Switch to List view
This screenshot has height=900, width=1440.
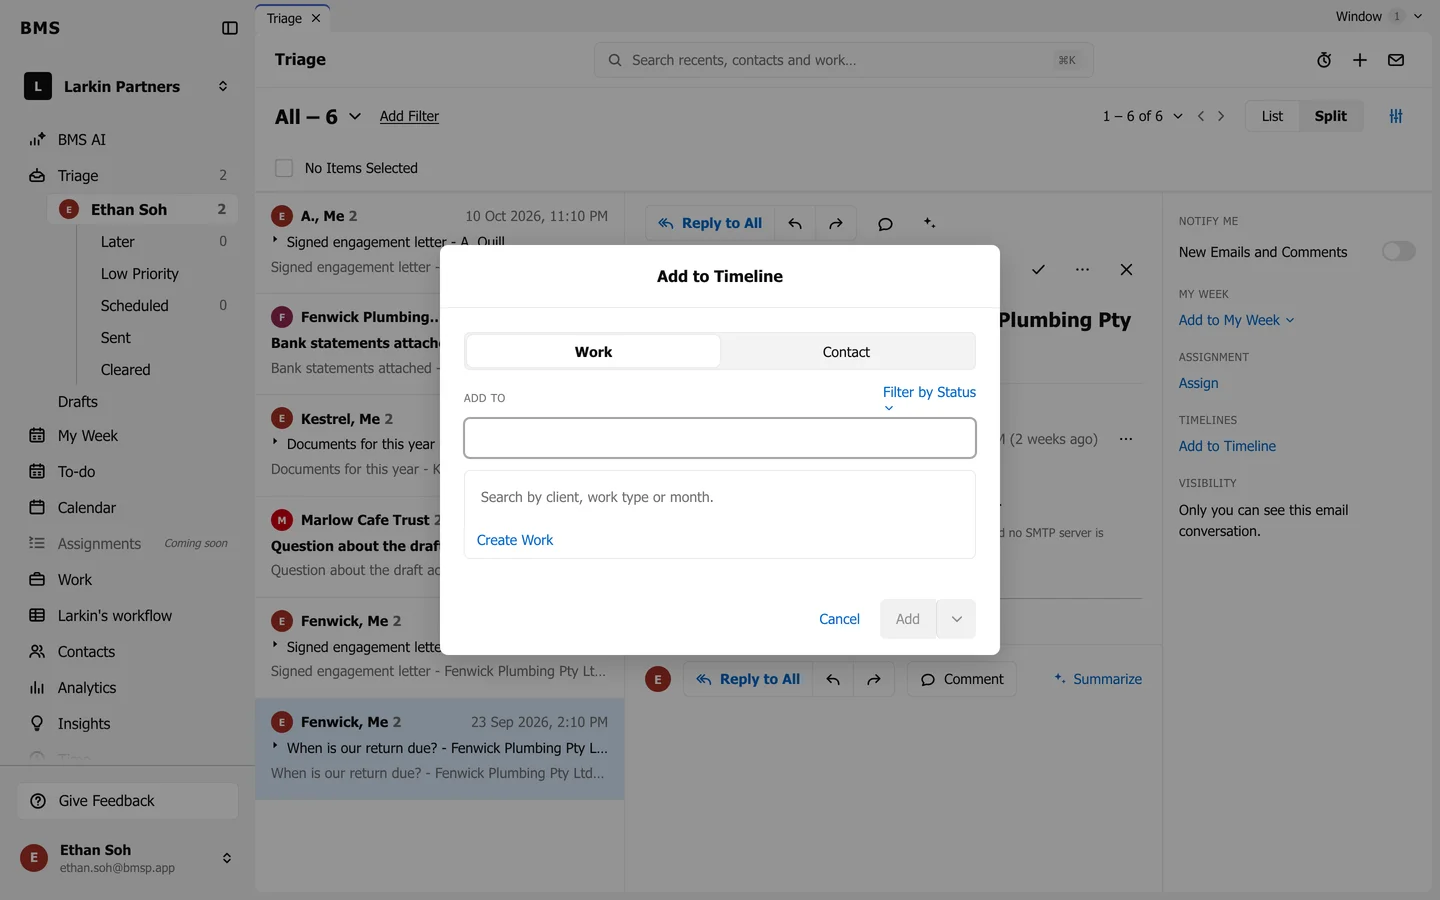[x=1272, y=116]
